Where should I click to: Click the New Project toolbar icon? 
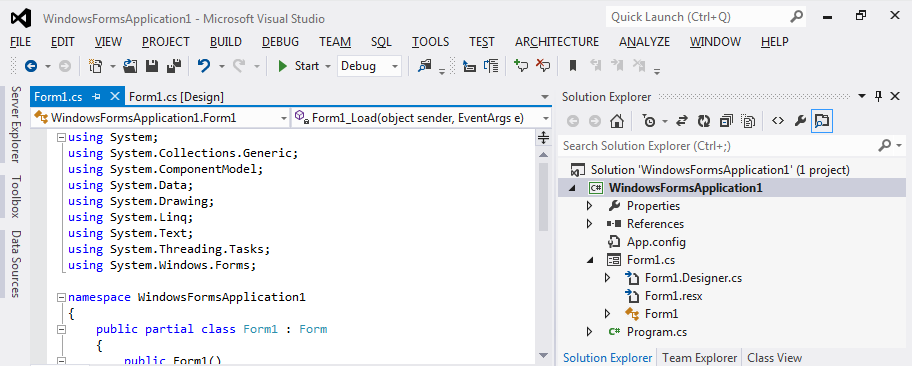95,66
